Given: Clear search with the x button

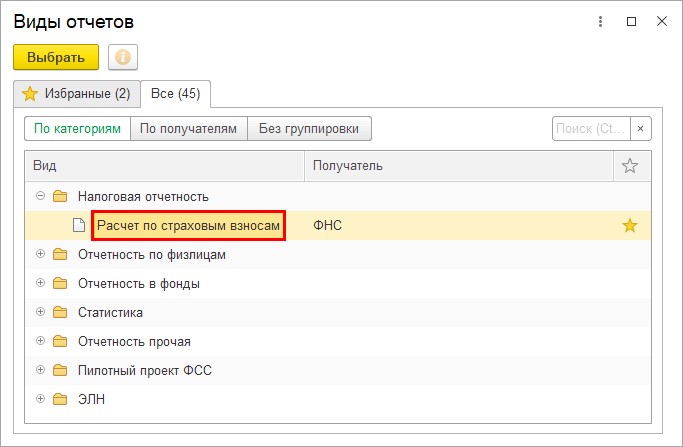Looking at the screenshot, I should (640, 129).
